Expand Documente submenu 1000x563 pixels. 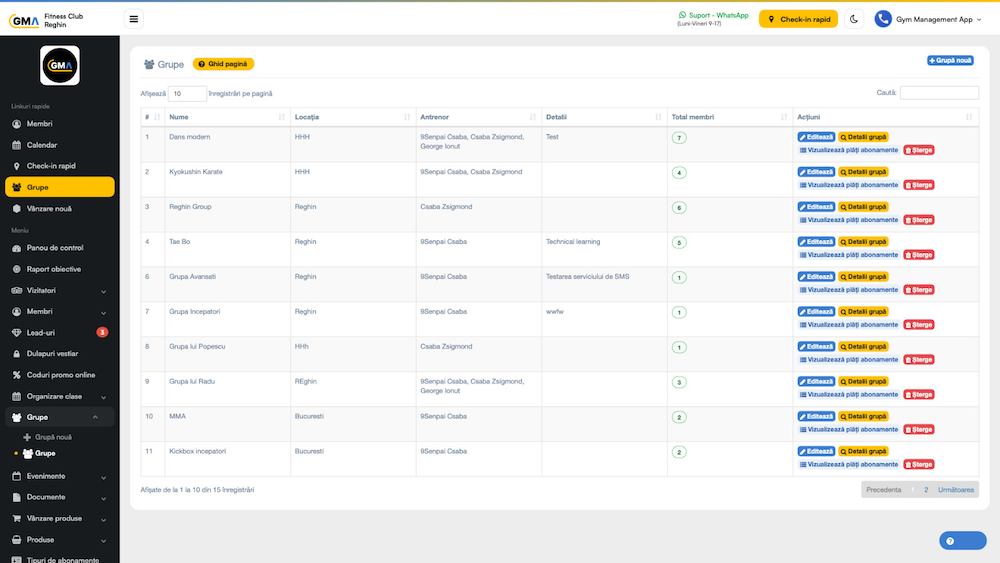point(60,497)
